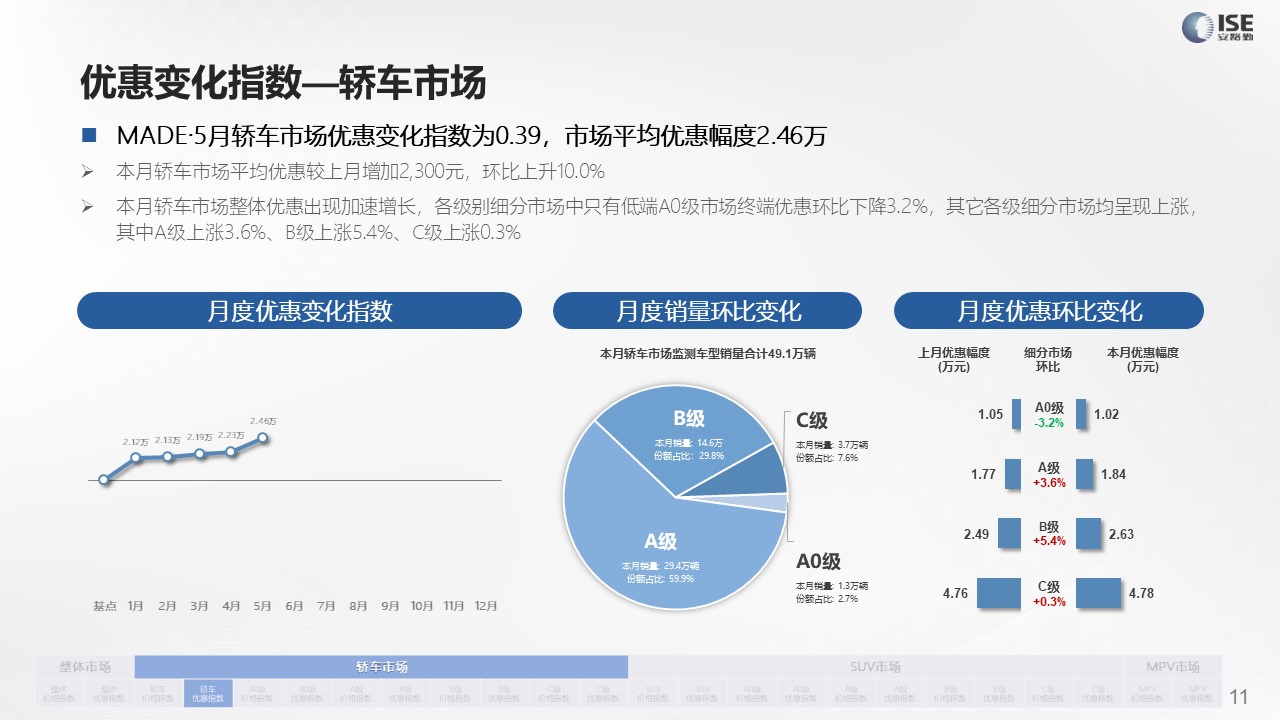1280x720 pixels.
Task: Open the SUV价格指数 page tab
Action: pyautogui.click(x=653, y=693)
